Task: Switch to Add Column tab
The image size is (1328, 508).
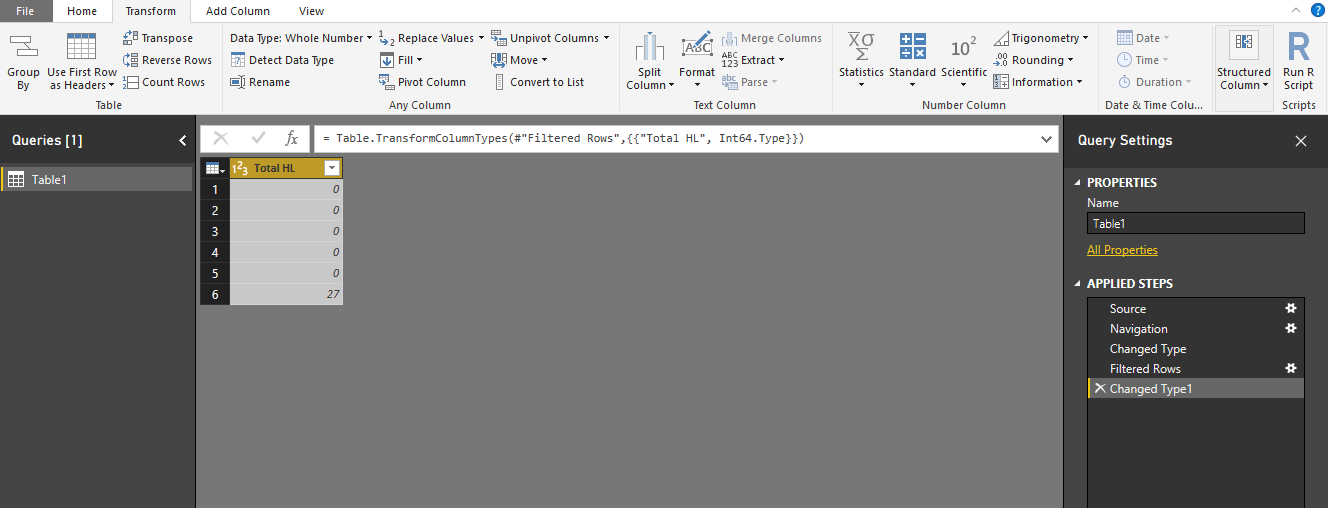Action: pos(238,11)
